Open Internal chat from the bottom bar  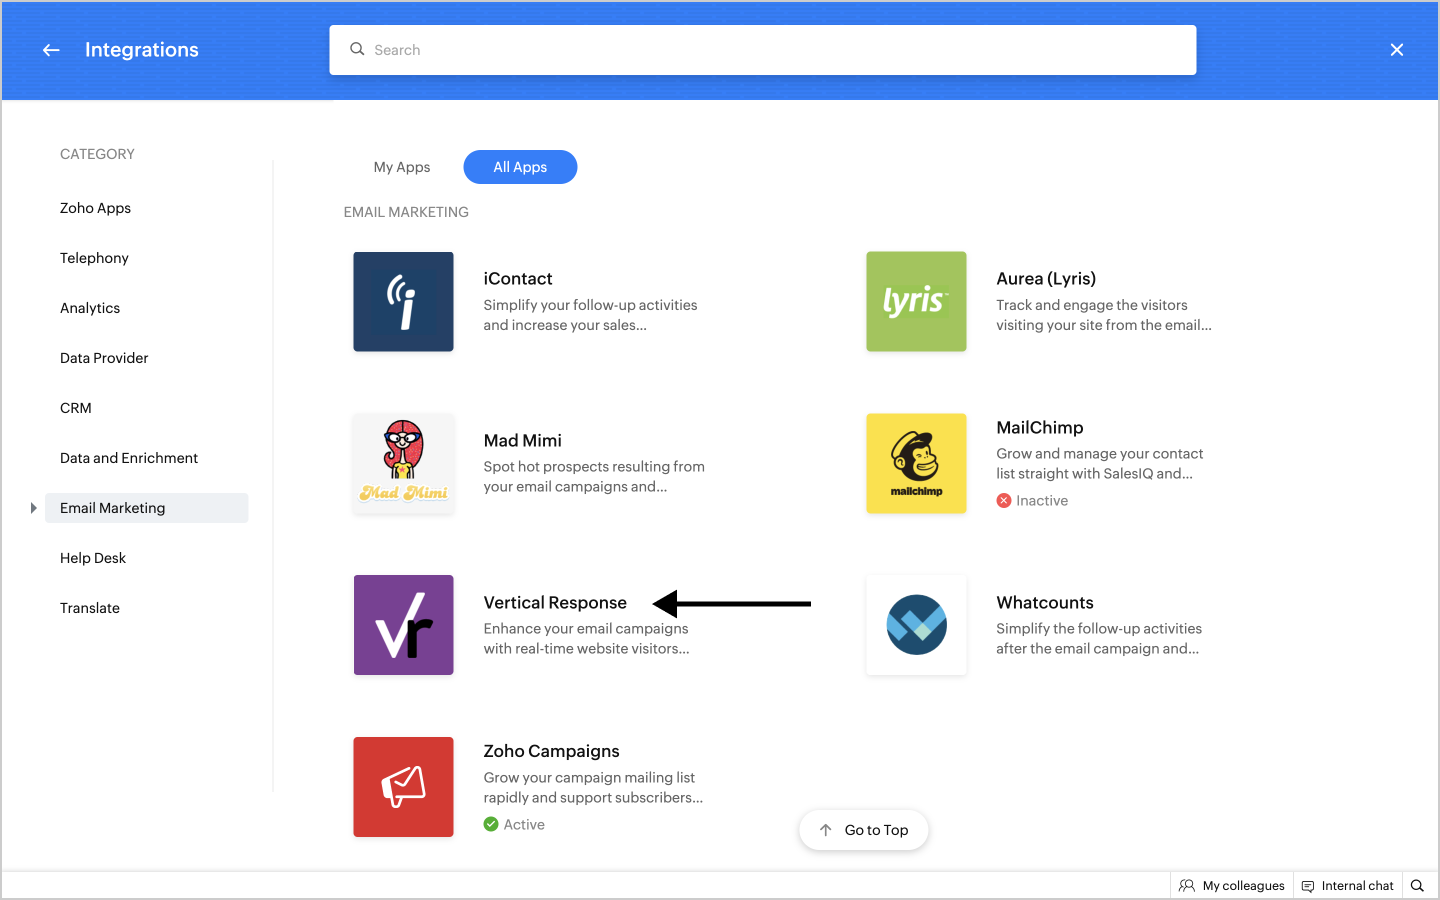coord(1347,886)
